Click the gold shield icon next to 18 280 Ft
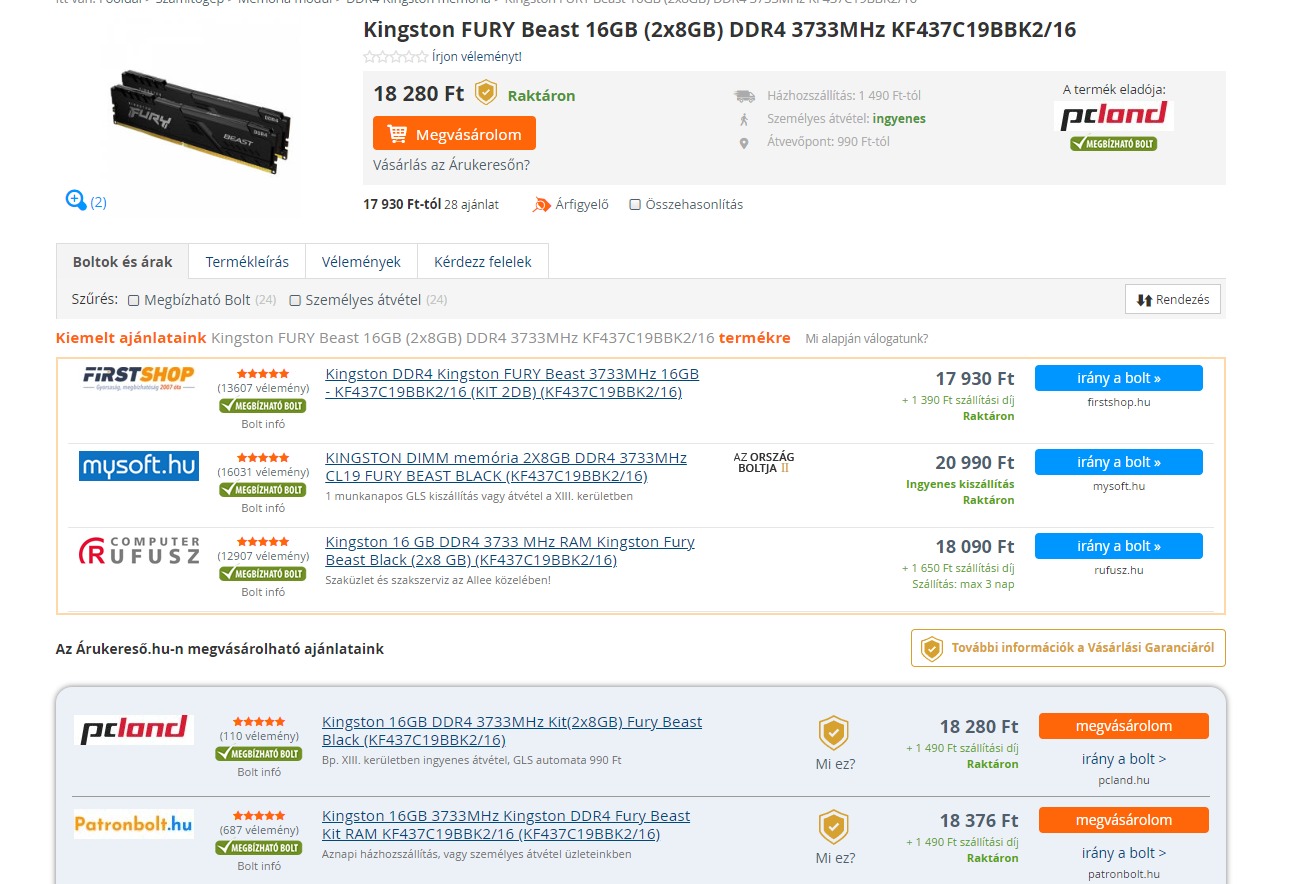 coord(485,93)
